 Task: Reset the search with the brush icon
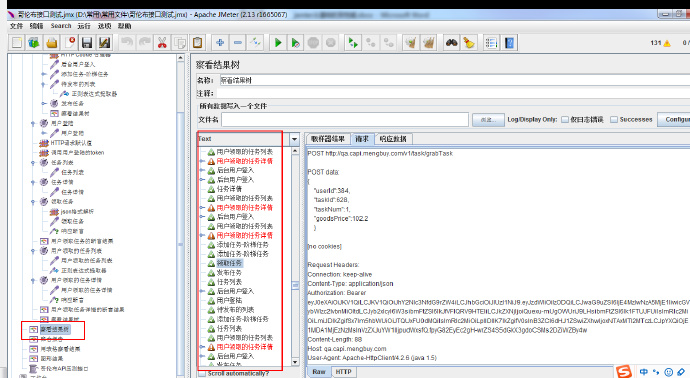tap(469, 43)
